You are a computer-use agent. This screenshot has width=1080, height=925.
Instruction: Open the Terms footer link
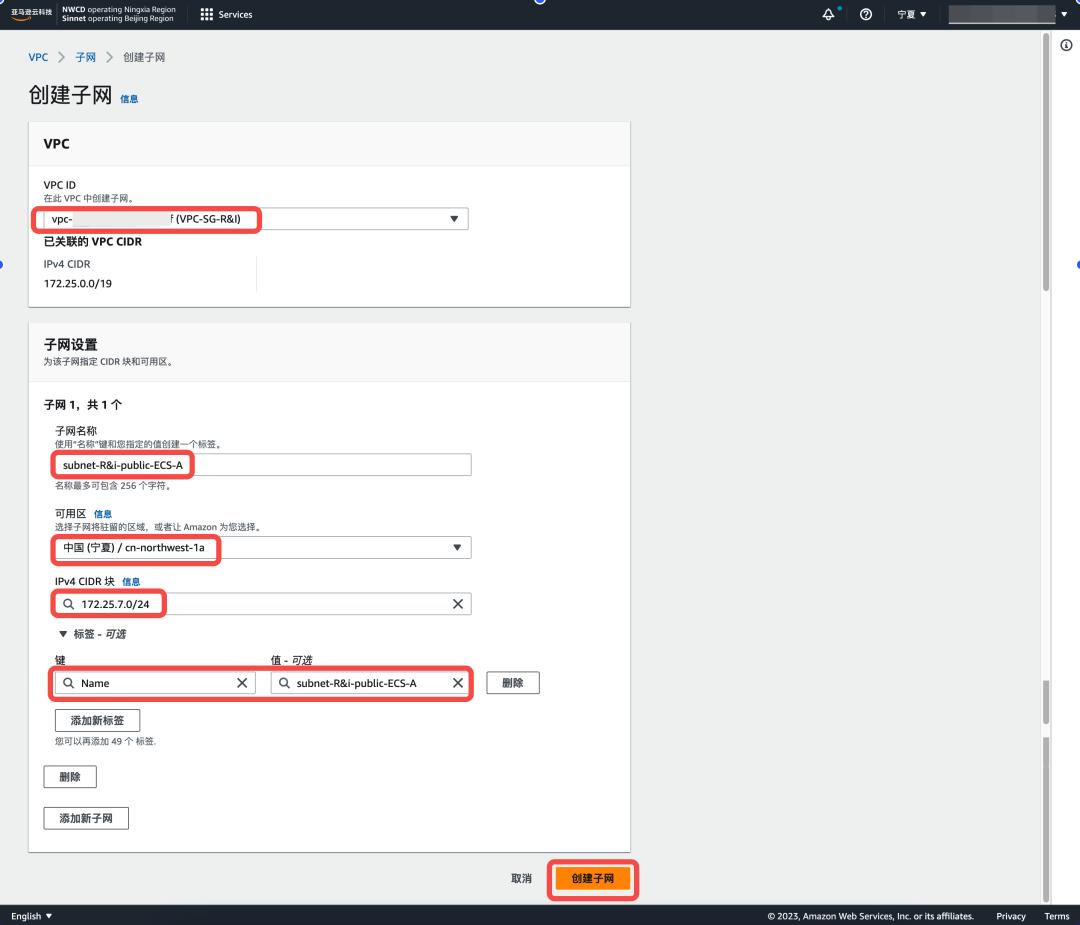point(1057,916)
